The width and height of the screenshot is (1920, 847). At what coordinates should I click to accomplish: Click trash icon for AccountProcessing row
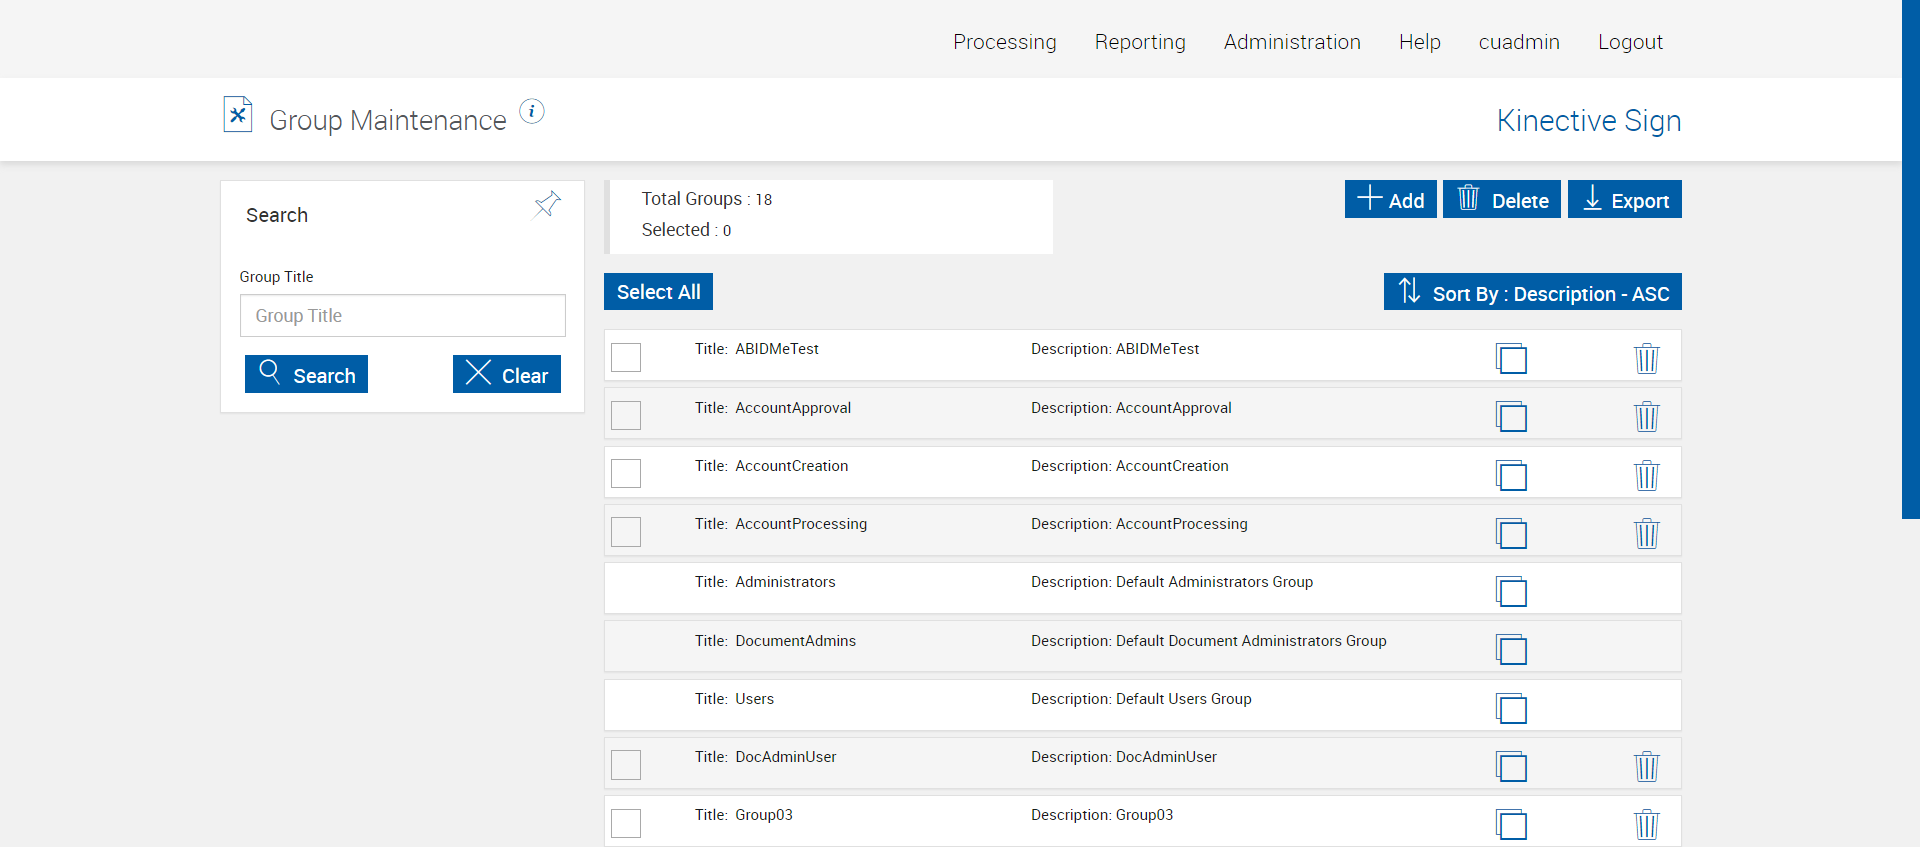tap(1646, 533)
